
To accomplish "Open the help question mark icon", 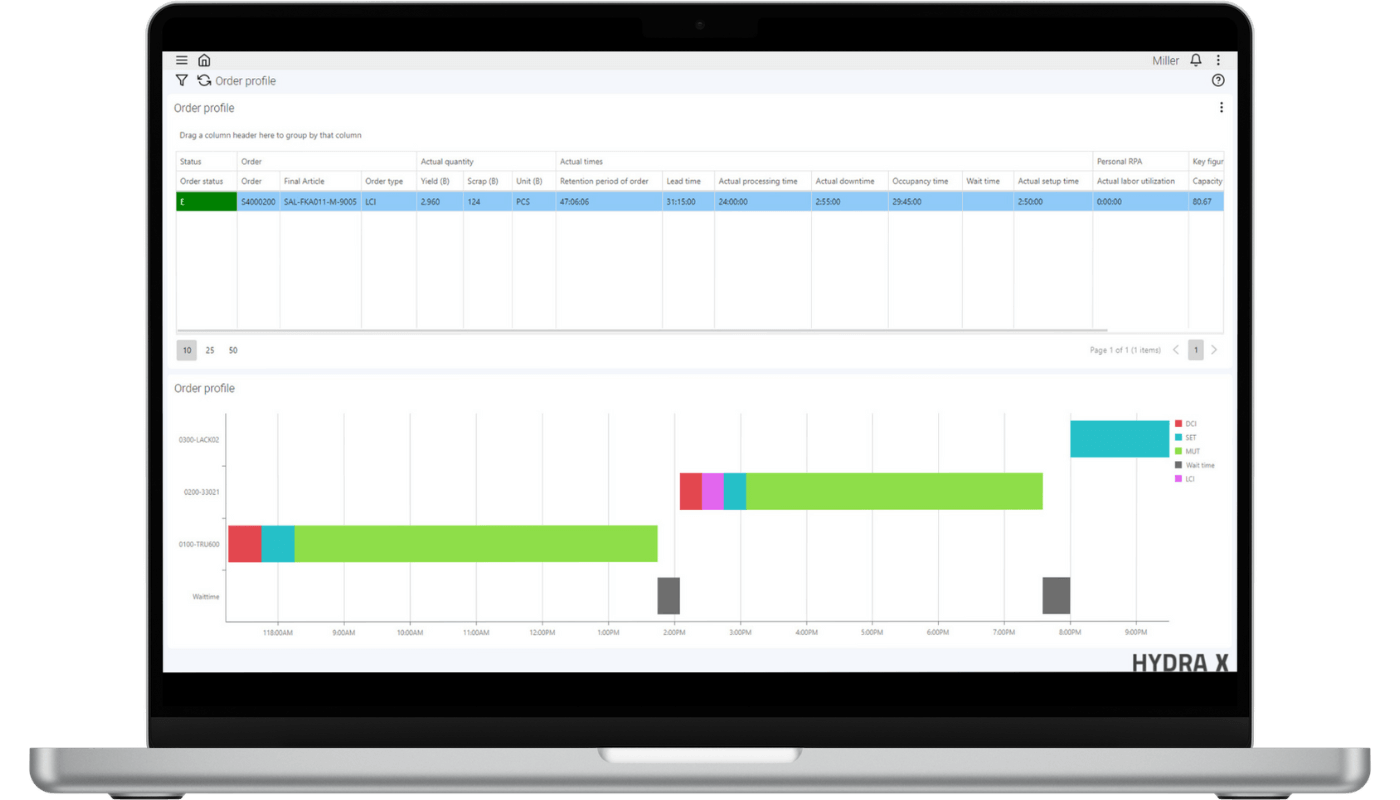I will tap(1218, 81).
